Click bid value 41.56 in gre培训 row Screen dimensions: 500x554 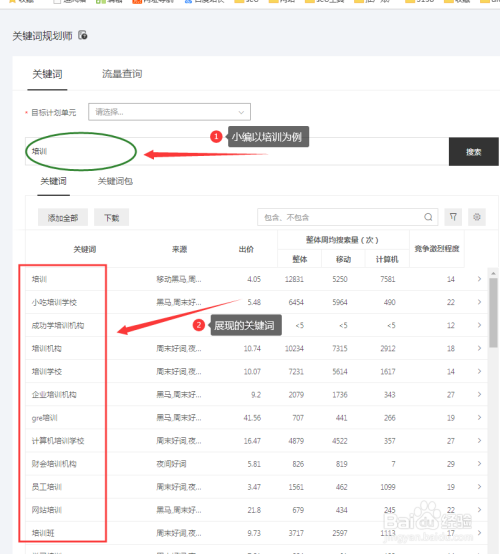click(252, 418)
